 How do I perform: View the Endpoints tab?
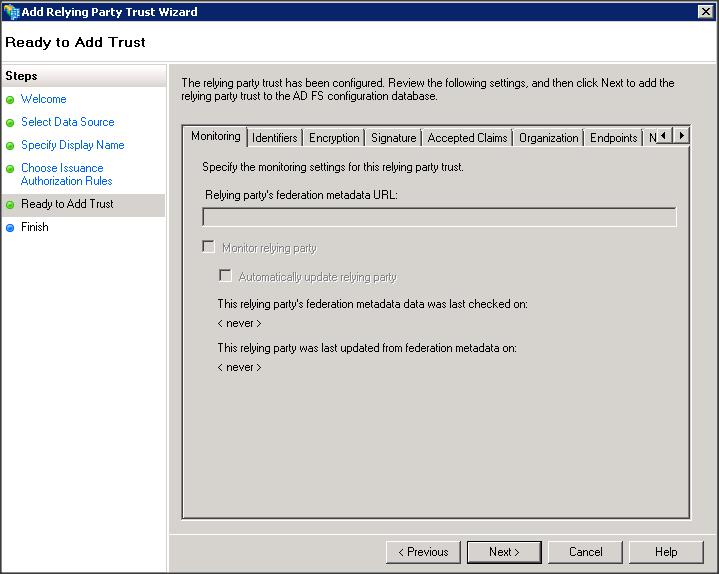(x=614, y=138)
